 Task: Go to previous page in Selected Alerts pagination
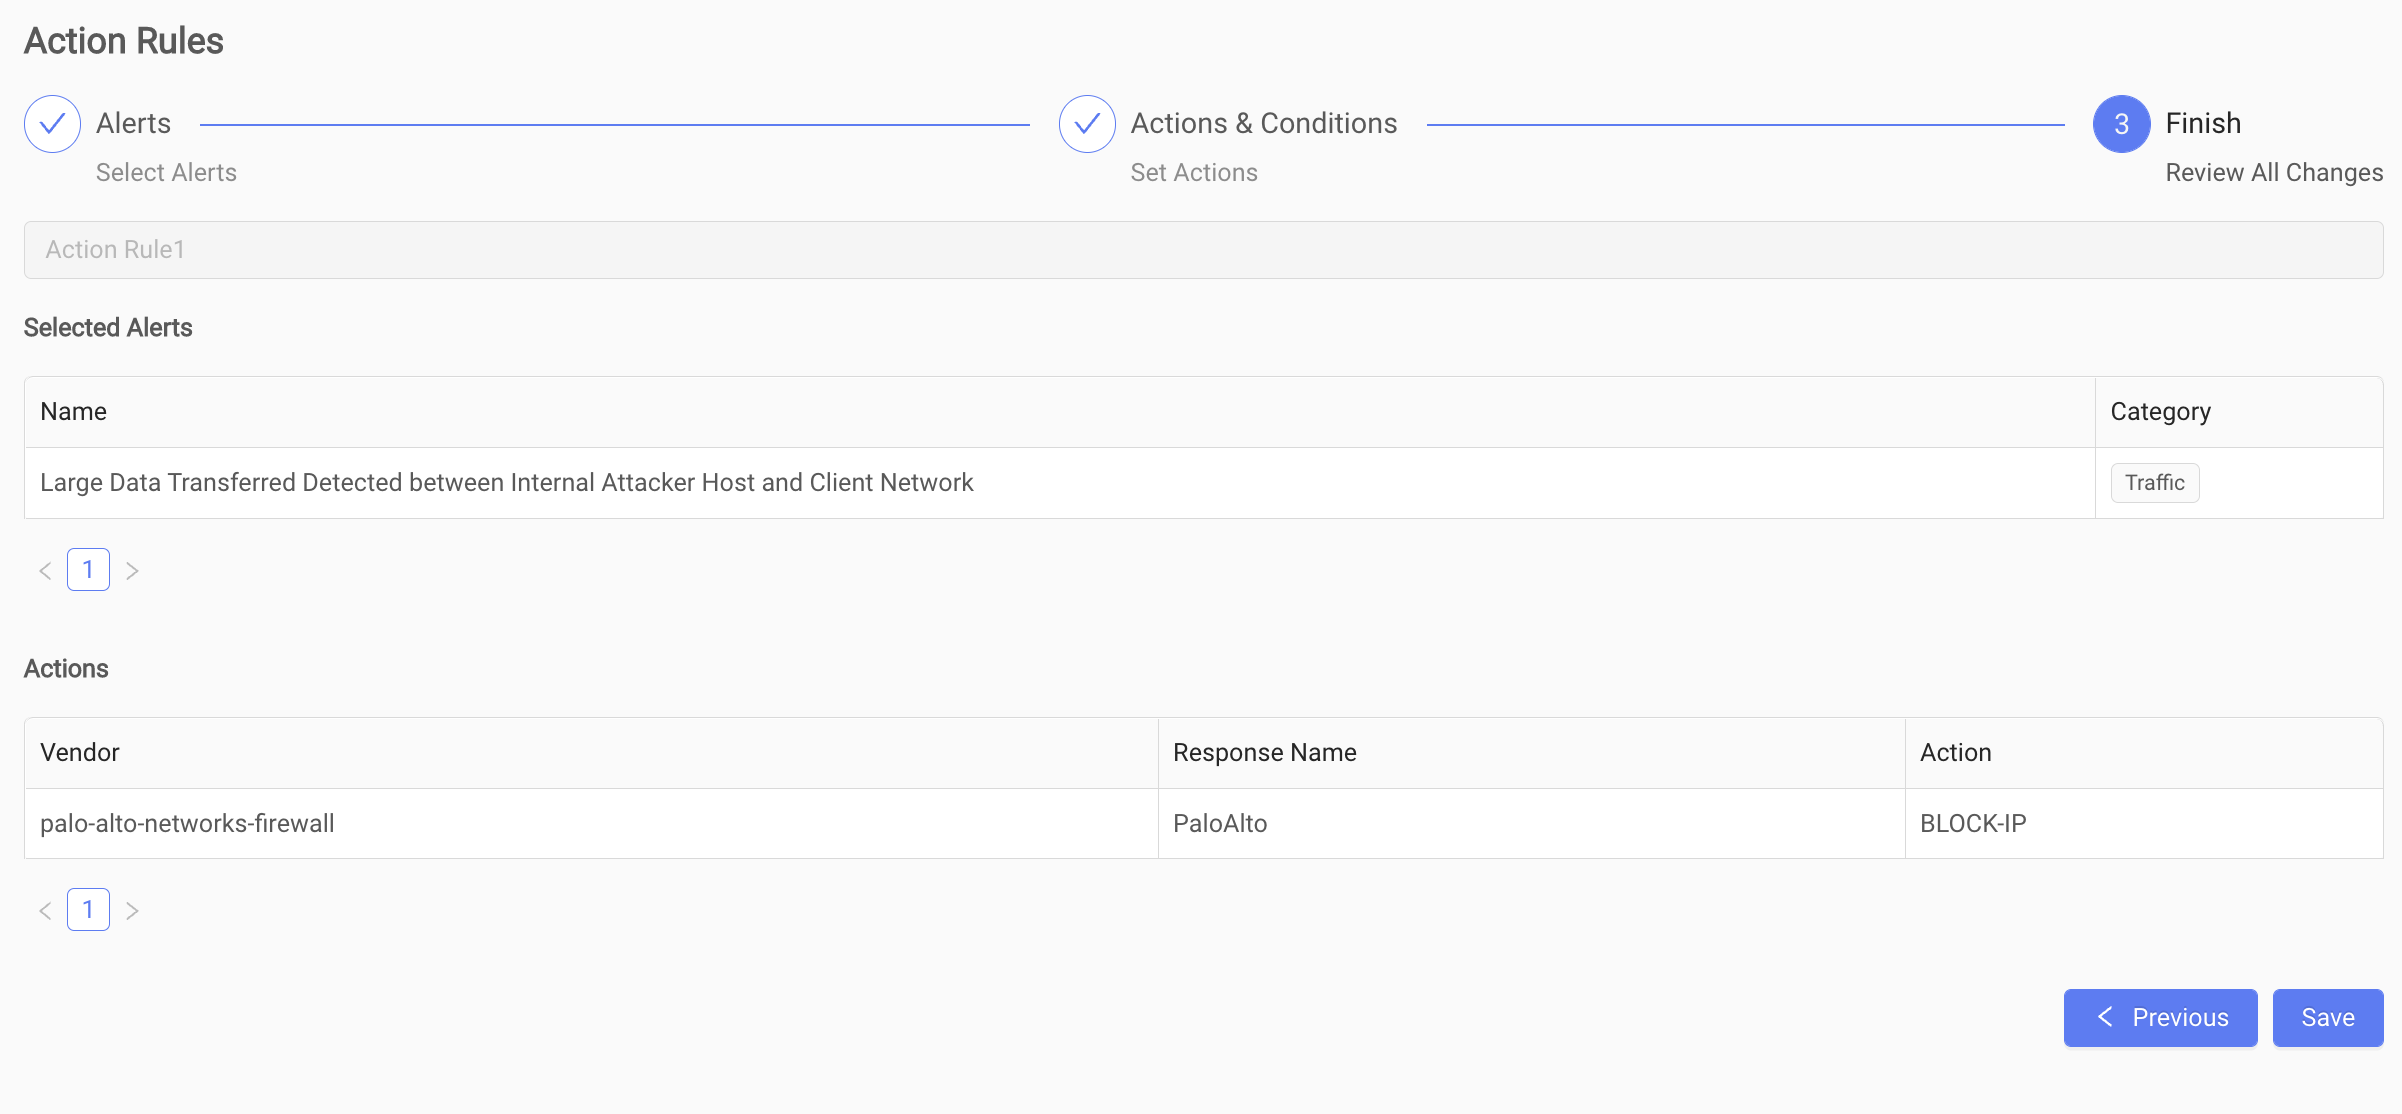point(45,570)
